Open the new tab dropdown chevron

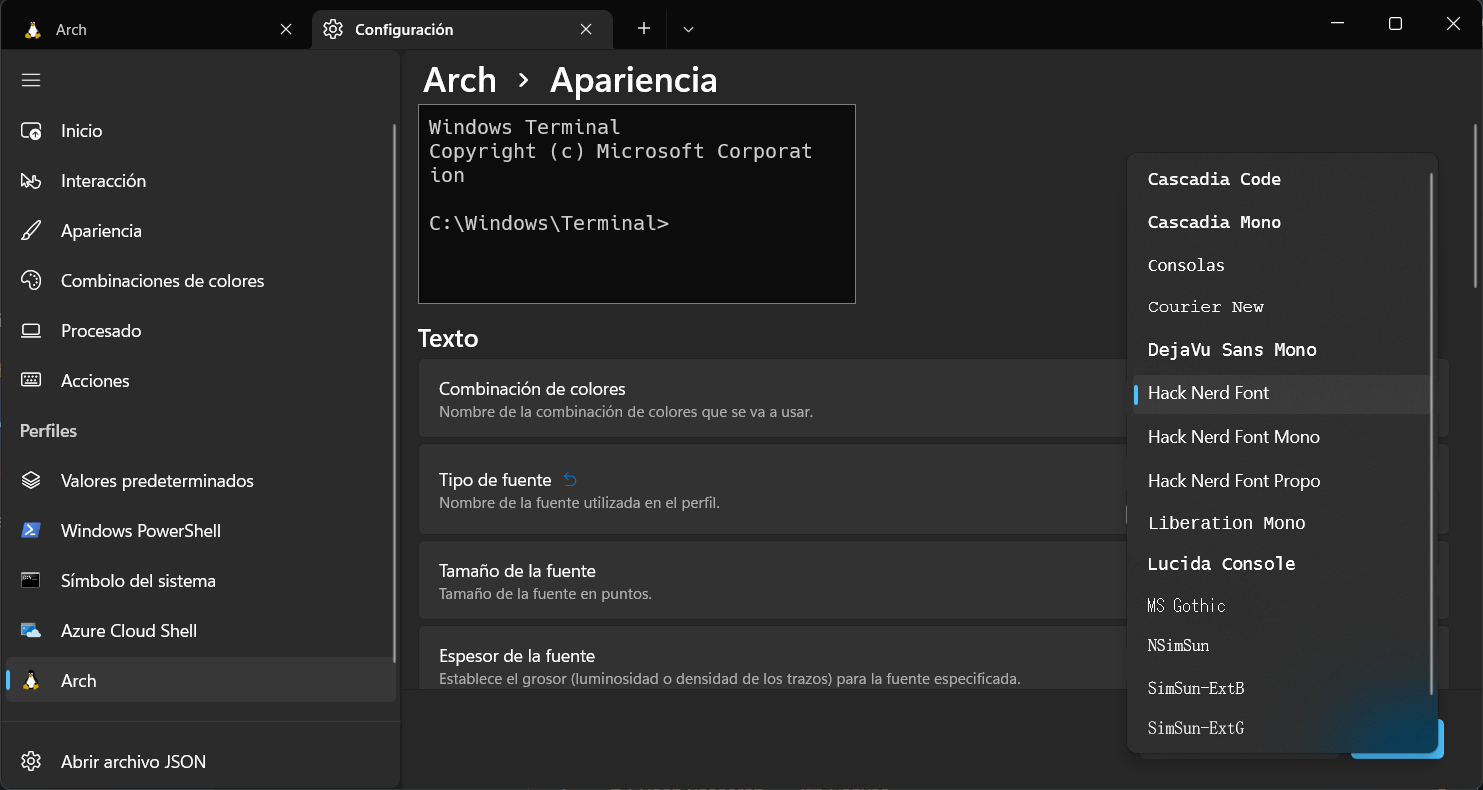688,29
